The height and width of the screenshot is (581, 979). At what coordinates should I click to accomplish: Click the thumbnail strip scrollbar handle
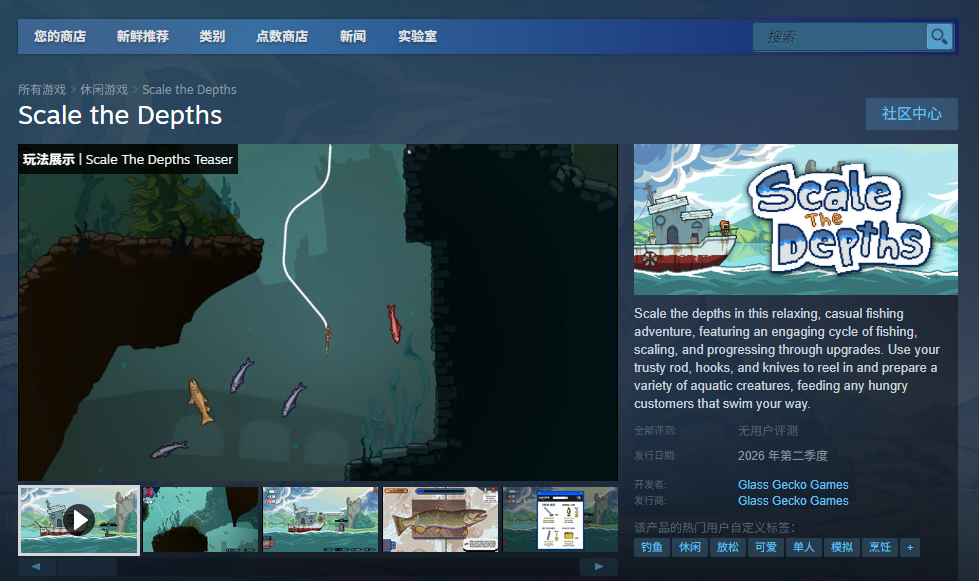pyautogui.click(x=86, y=567)
